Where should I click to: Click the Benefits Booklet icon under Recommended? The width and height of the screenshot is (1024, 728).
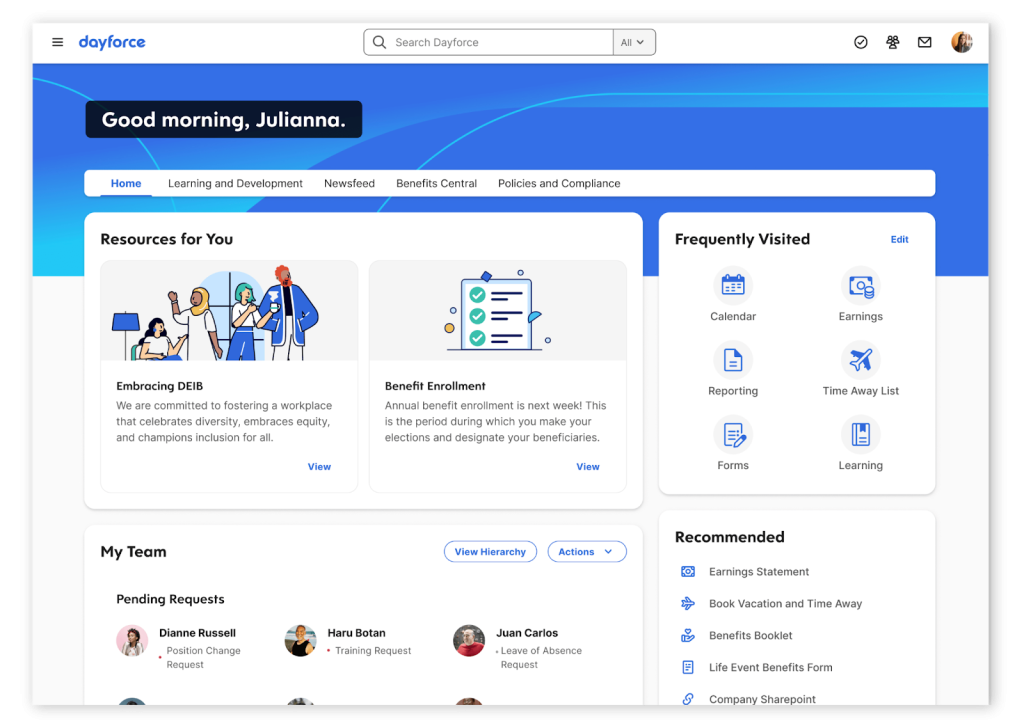click(x=687, y=635)
